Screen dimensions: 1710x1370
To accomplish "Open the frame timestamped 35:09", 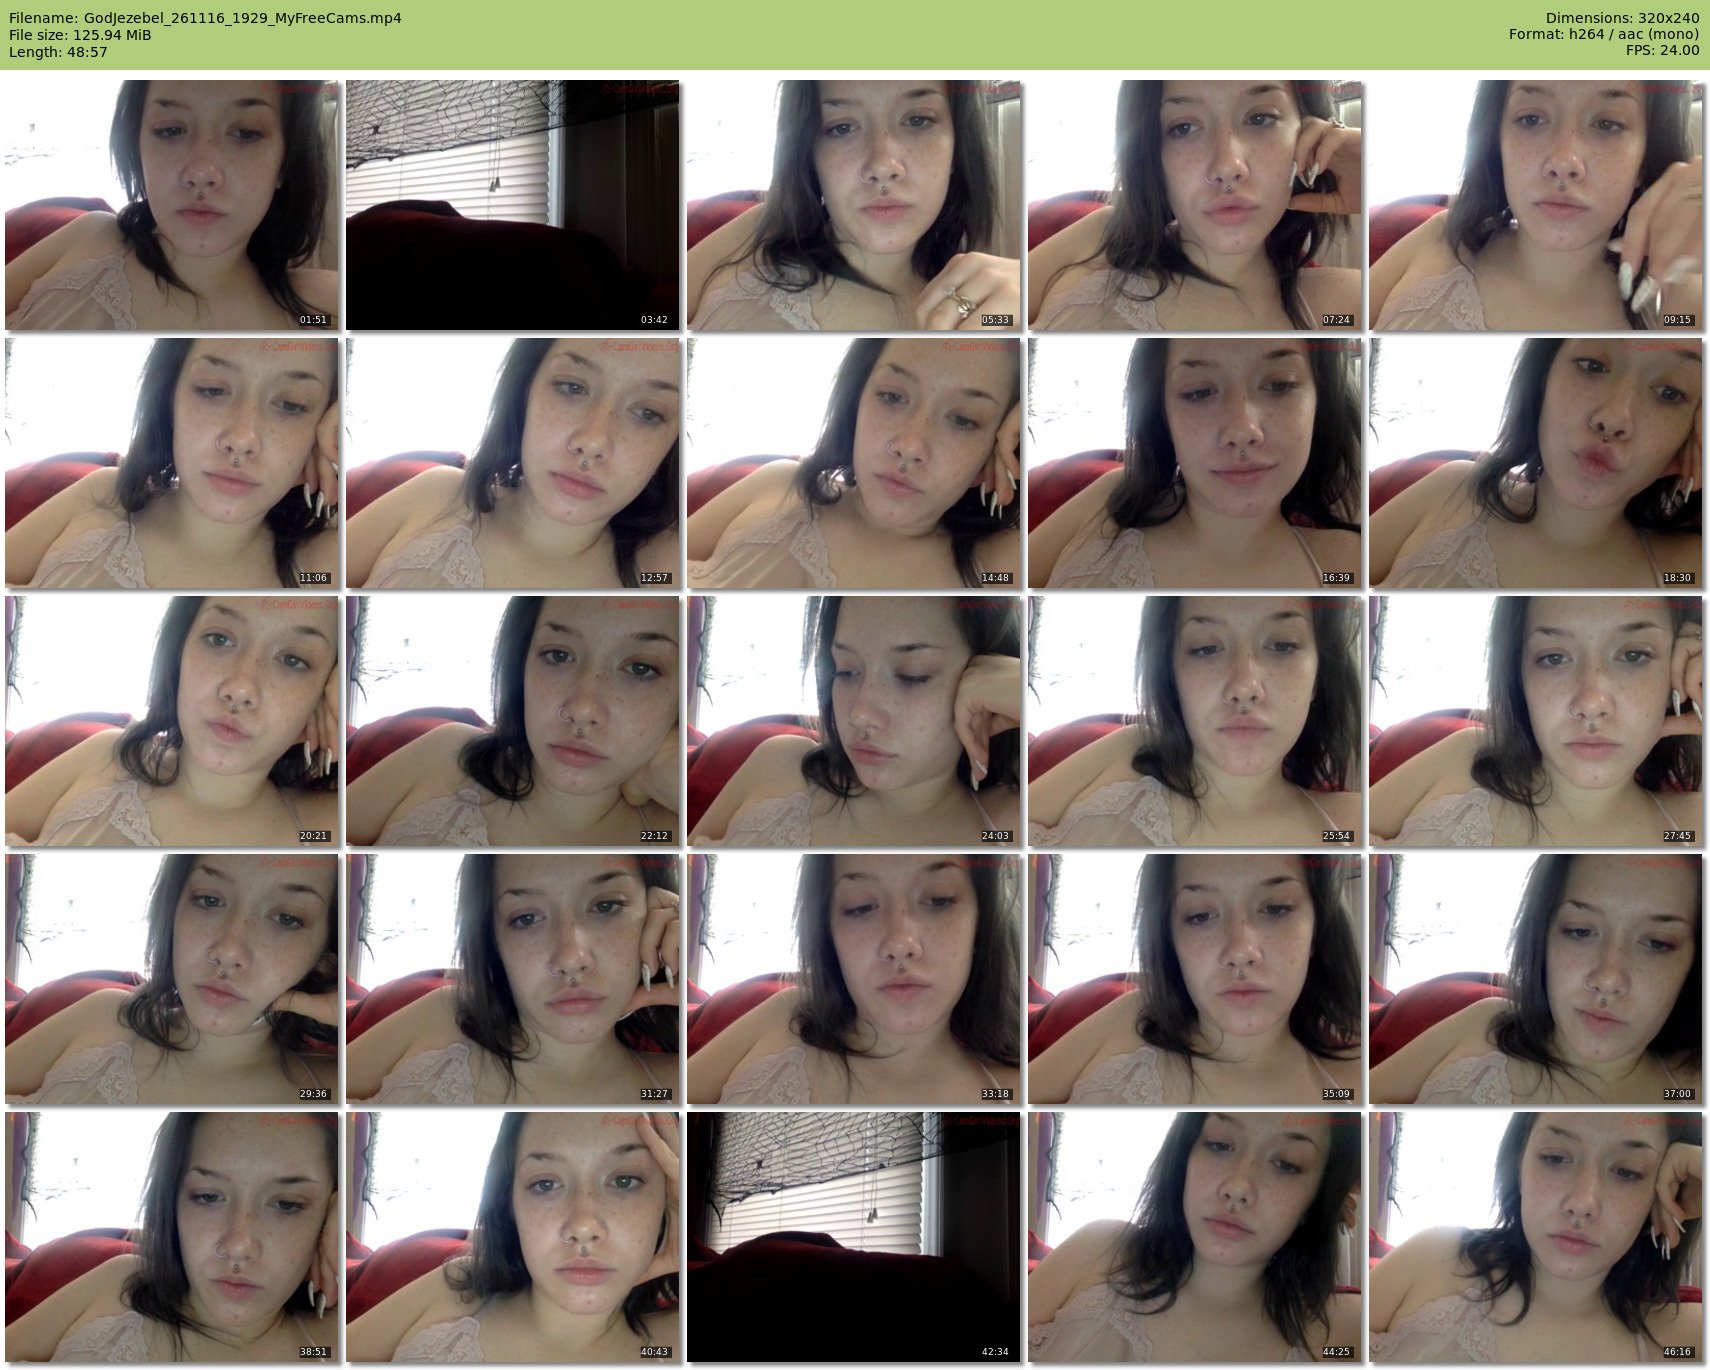I will pyautogui.click(x=1194, y=979).
